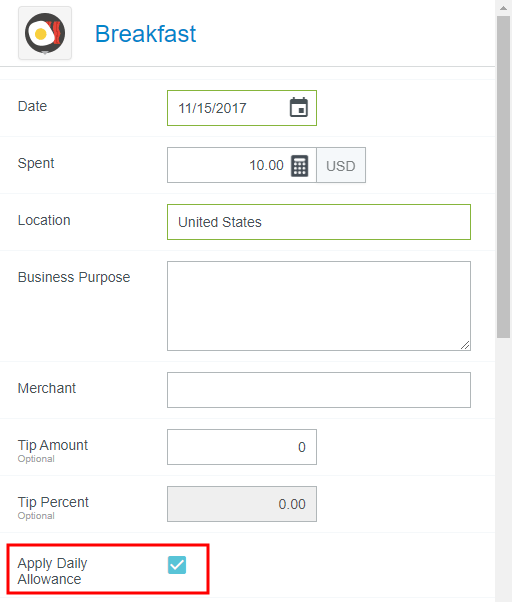Click the vertical scrollbar thumb
This screenshot has width=512, height=602.
(503, 177)
